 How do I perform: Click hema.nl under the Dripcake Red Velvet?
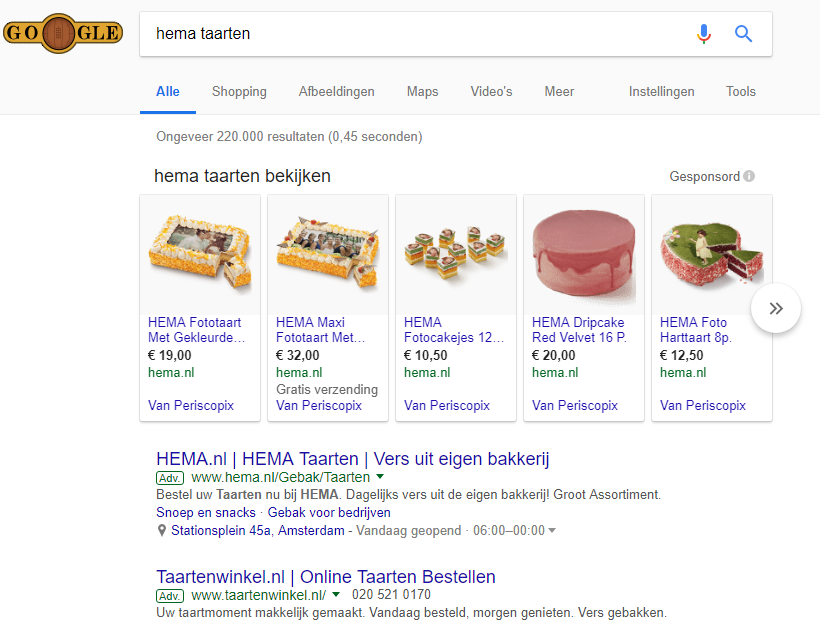pyautogui.click(x=555, y=373)
